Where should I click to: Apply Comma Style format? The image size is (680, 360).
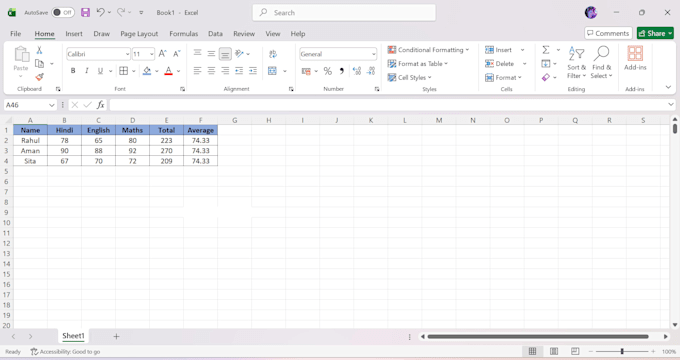coord(342,71)
